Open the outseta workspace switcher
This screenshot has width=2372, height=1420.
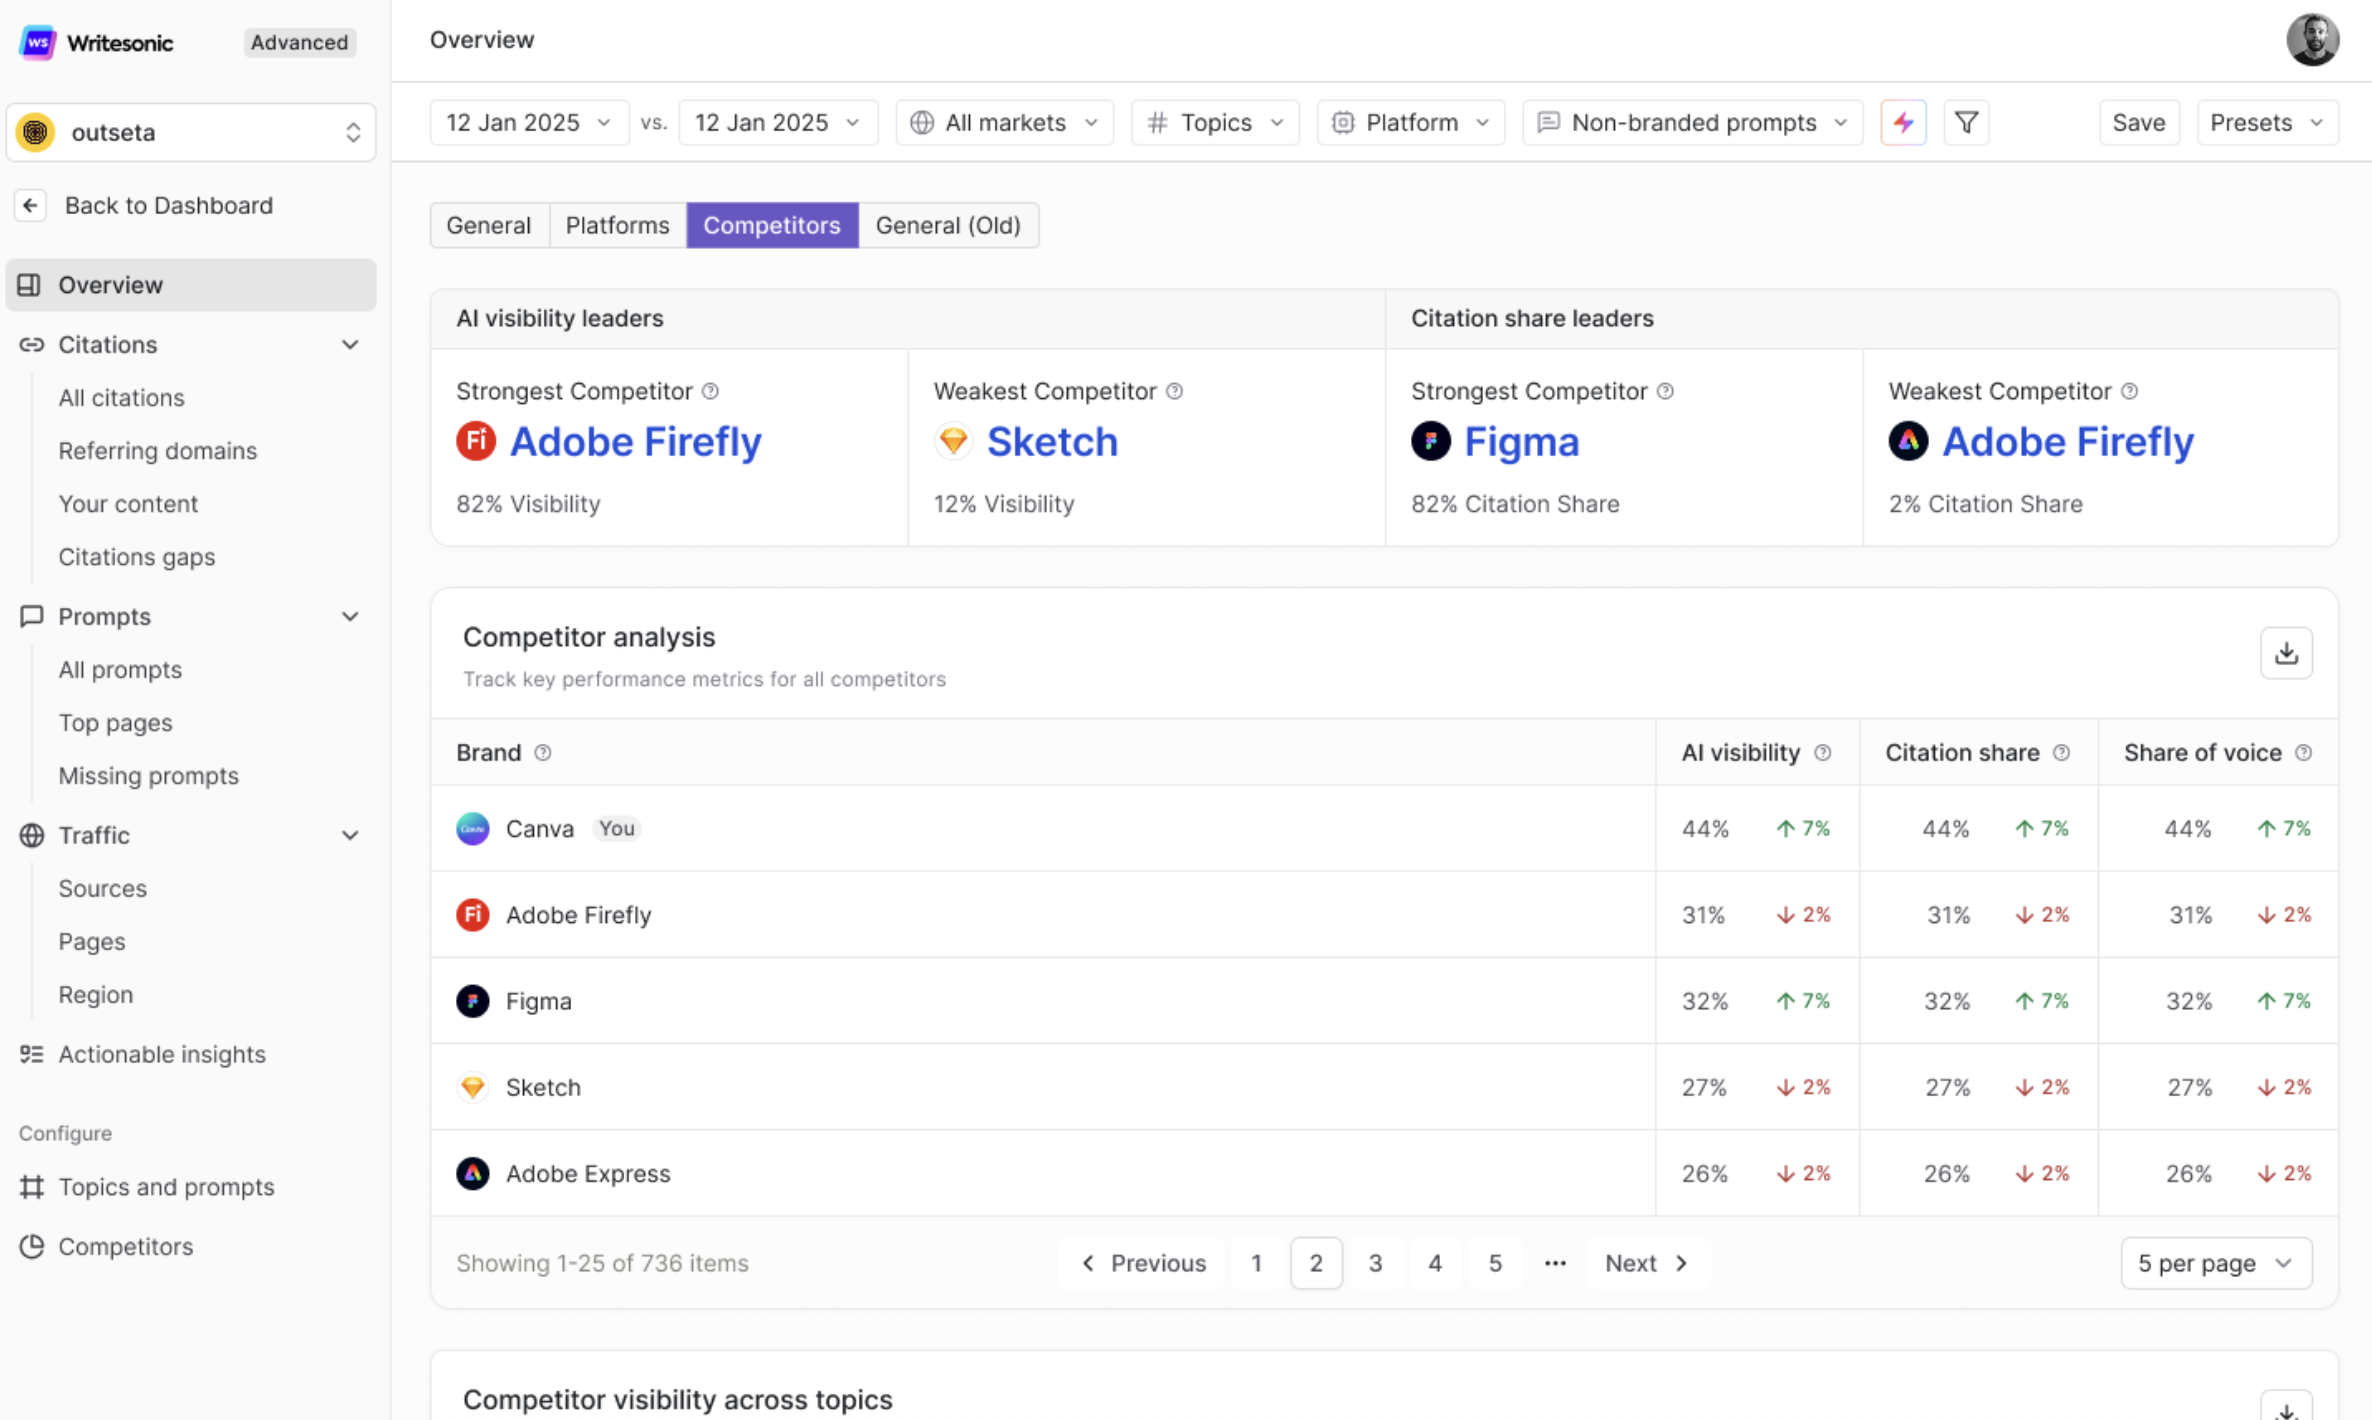point(191,133)
